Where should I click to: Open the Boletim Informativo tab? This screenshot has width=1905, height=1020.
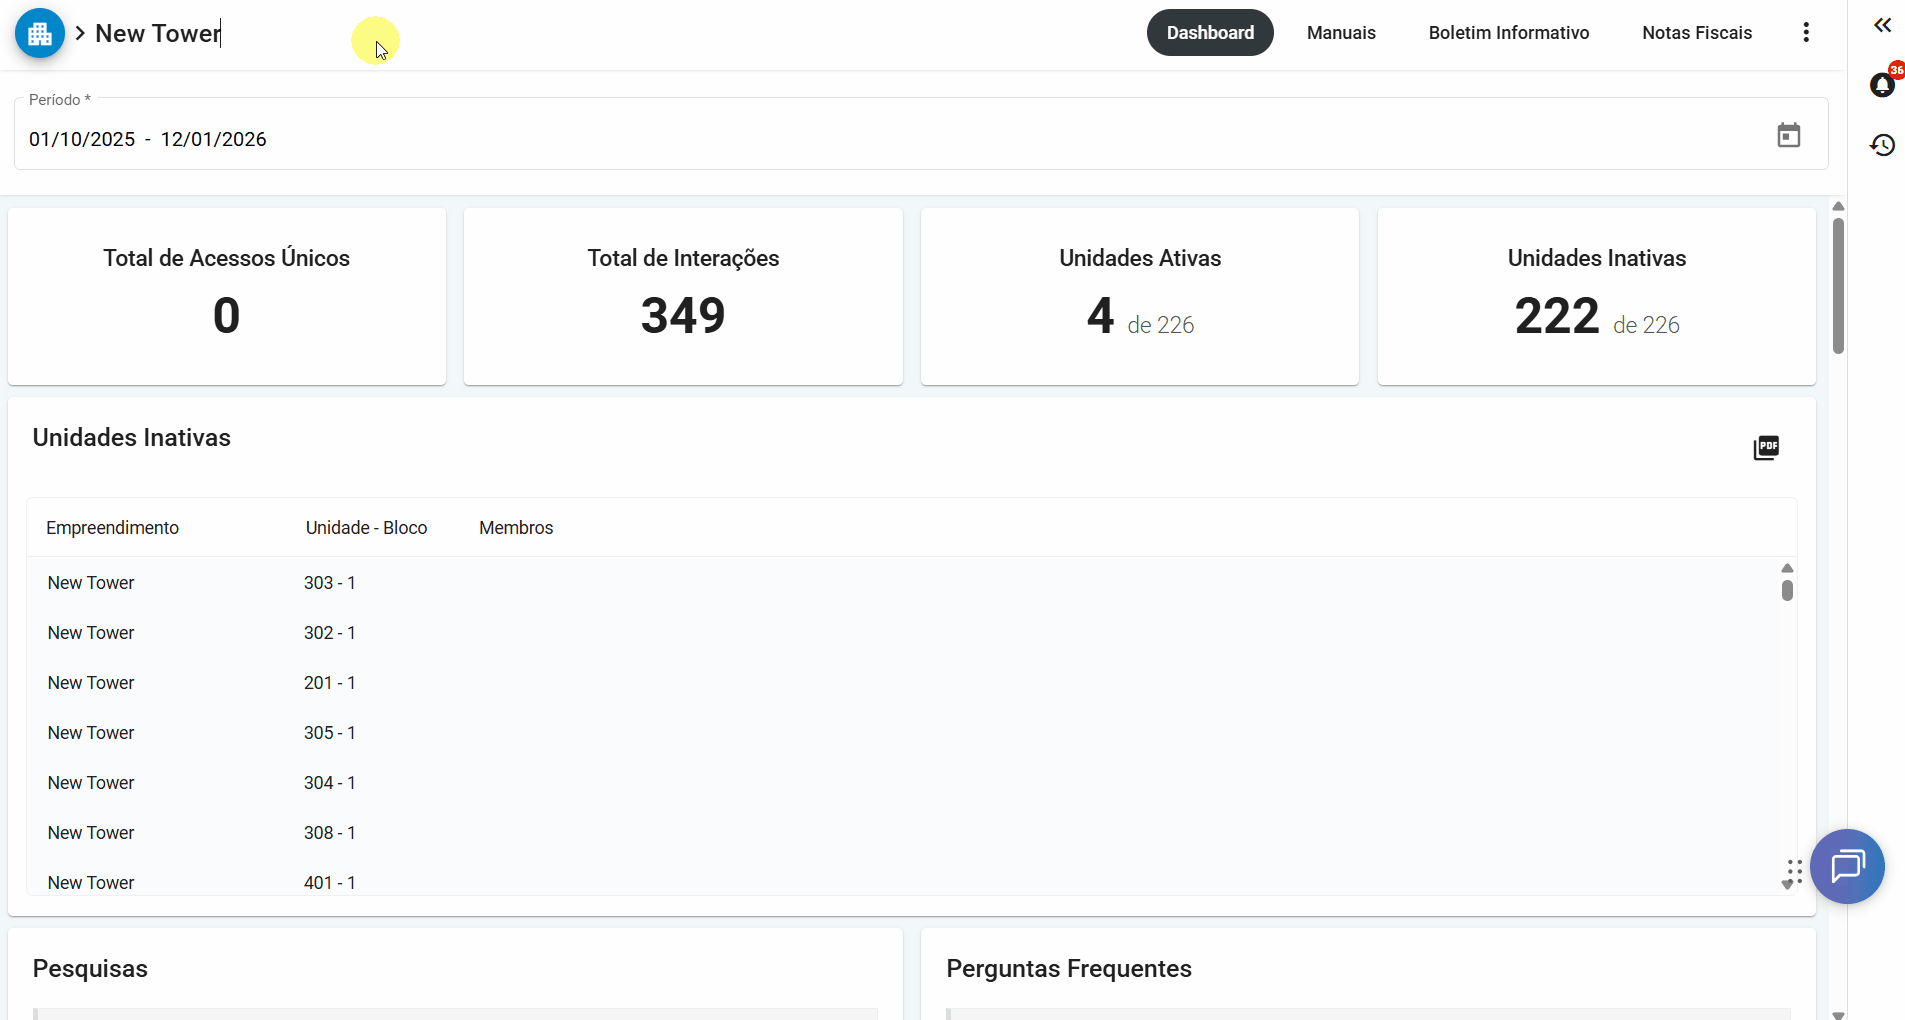pos(1508,33)
